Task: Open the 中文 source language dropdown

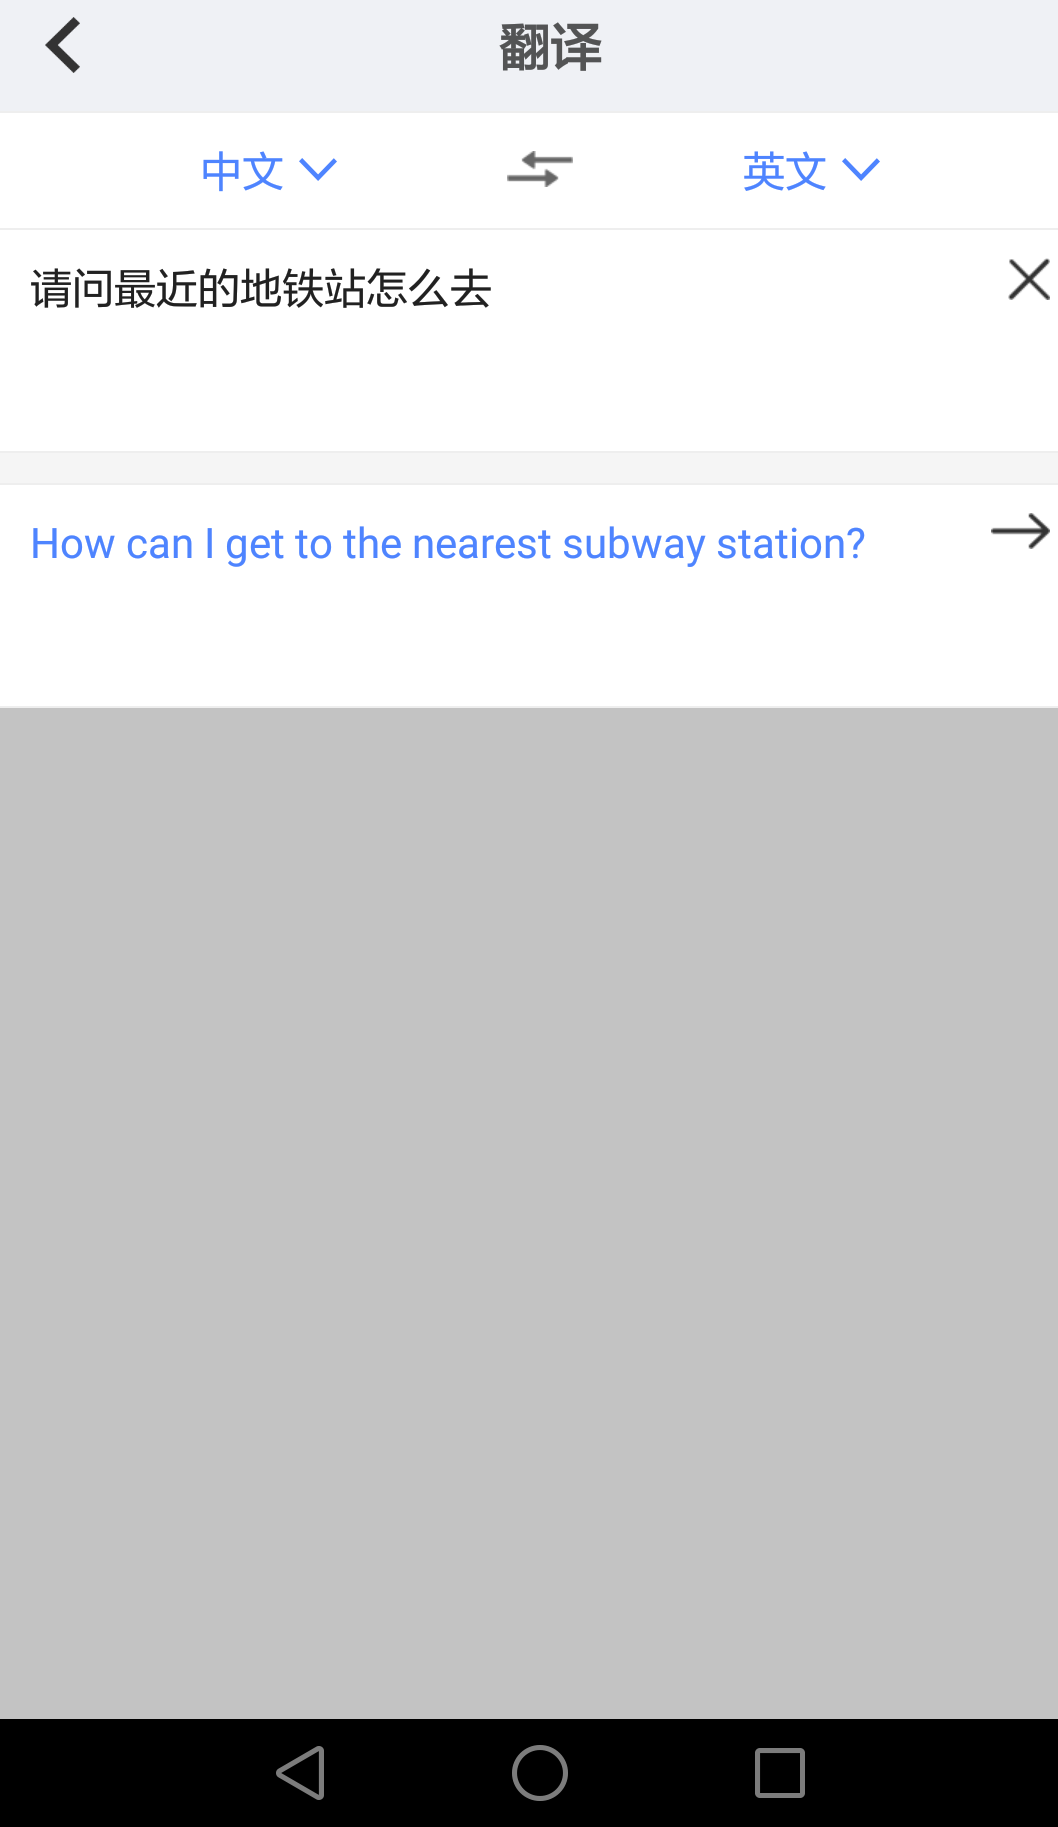Action: click(x=243, y=171)
